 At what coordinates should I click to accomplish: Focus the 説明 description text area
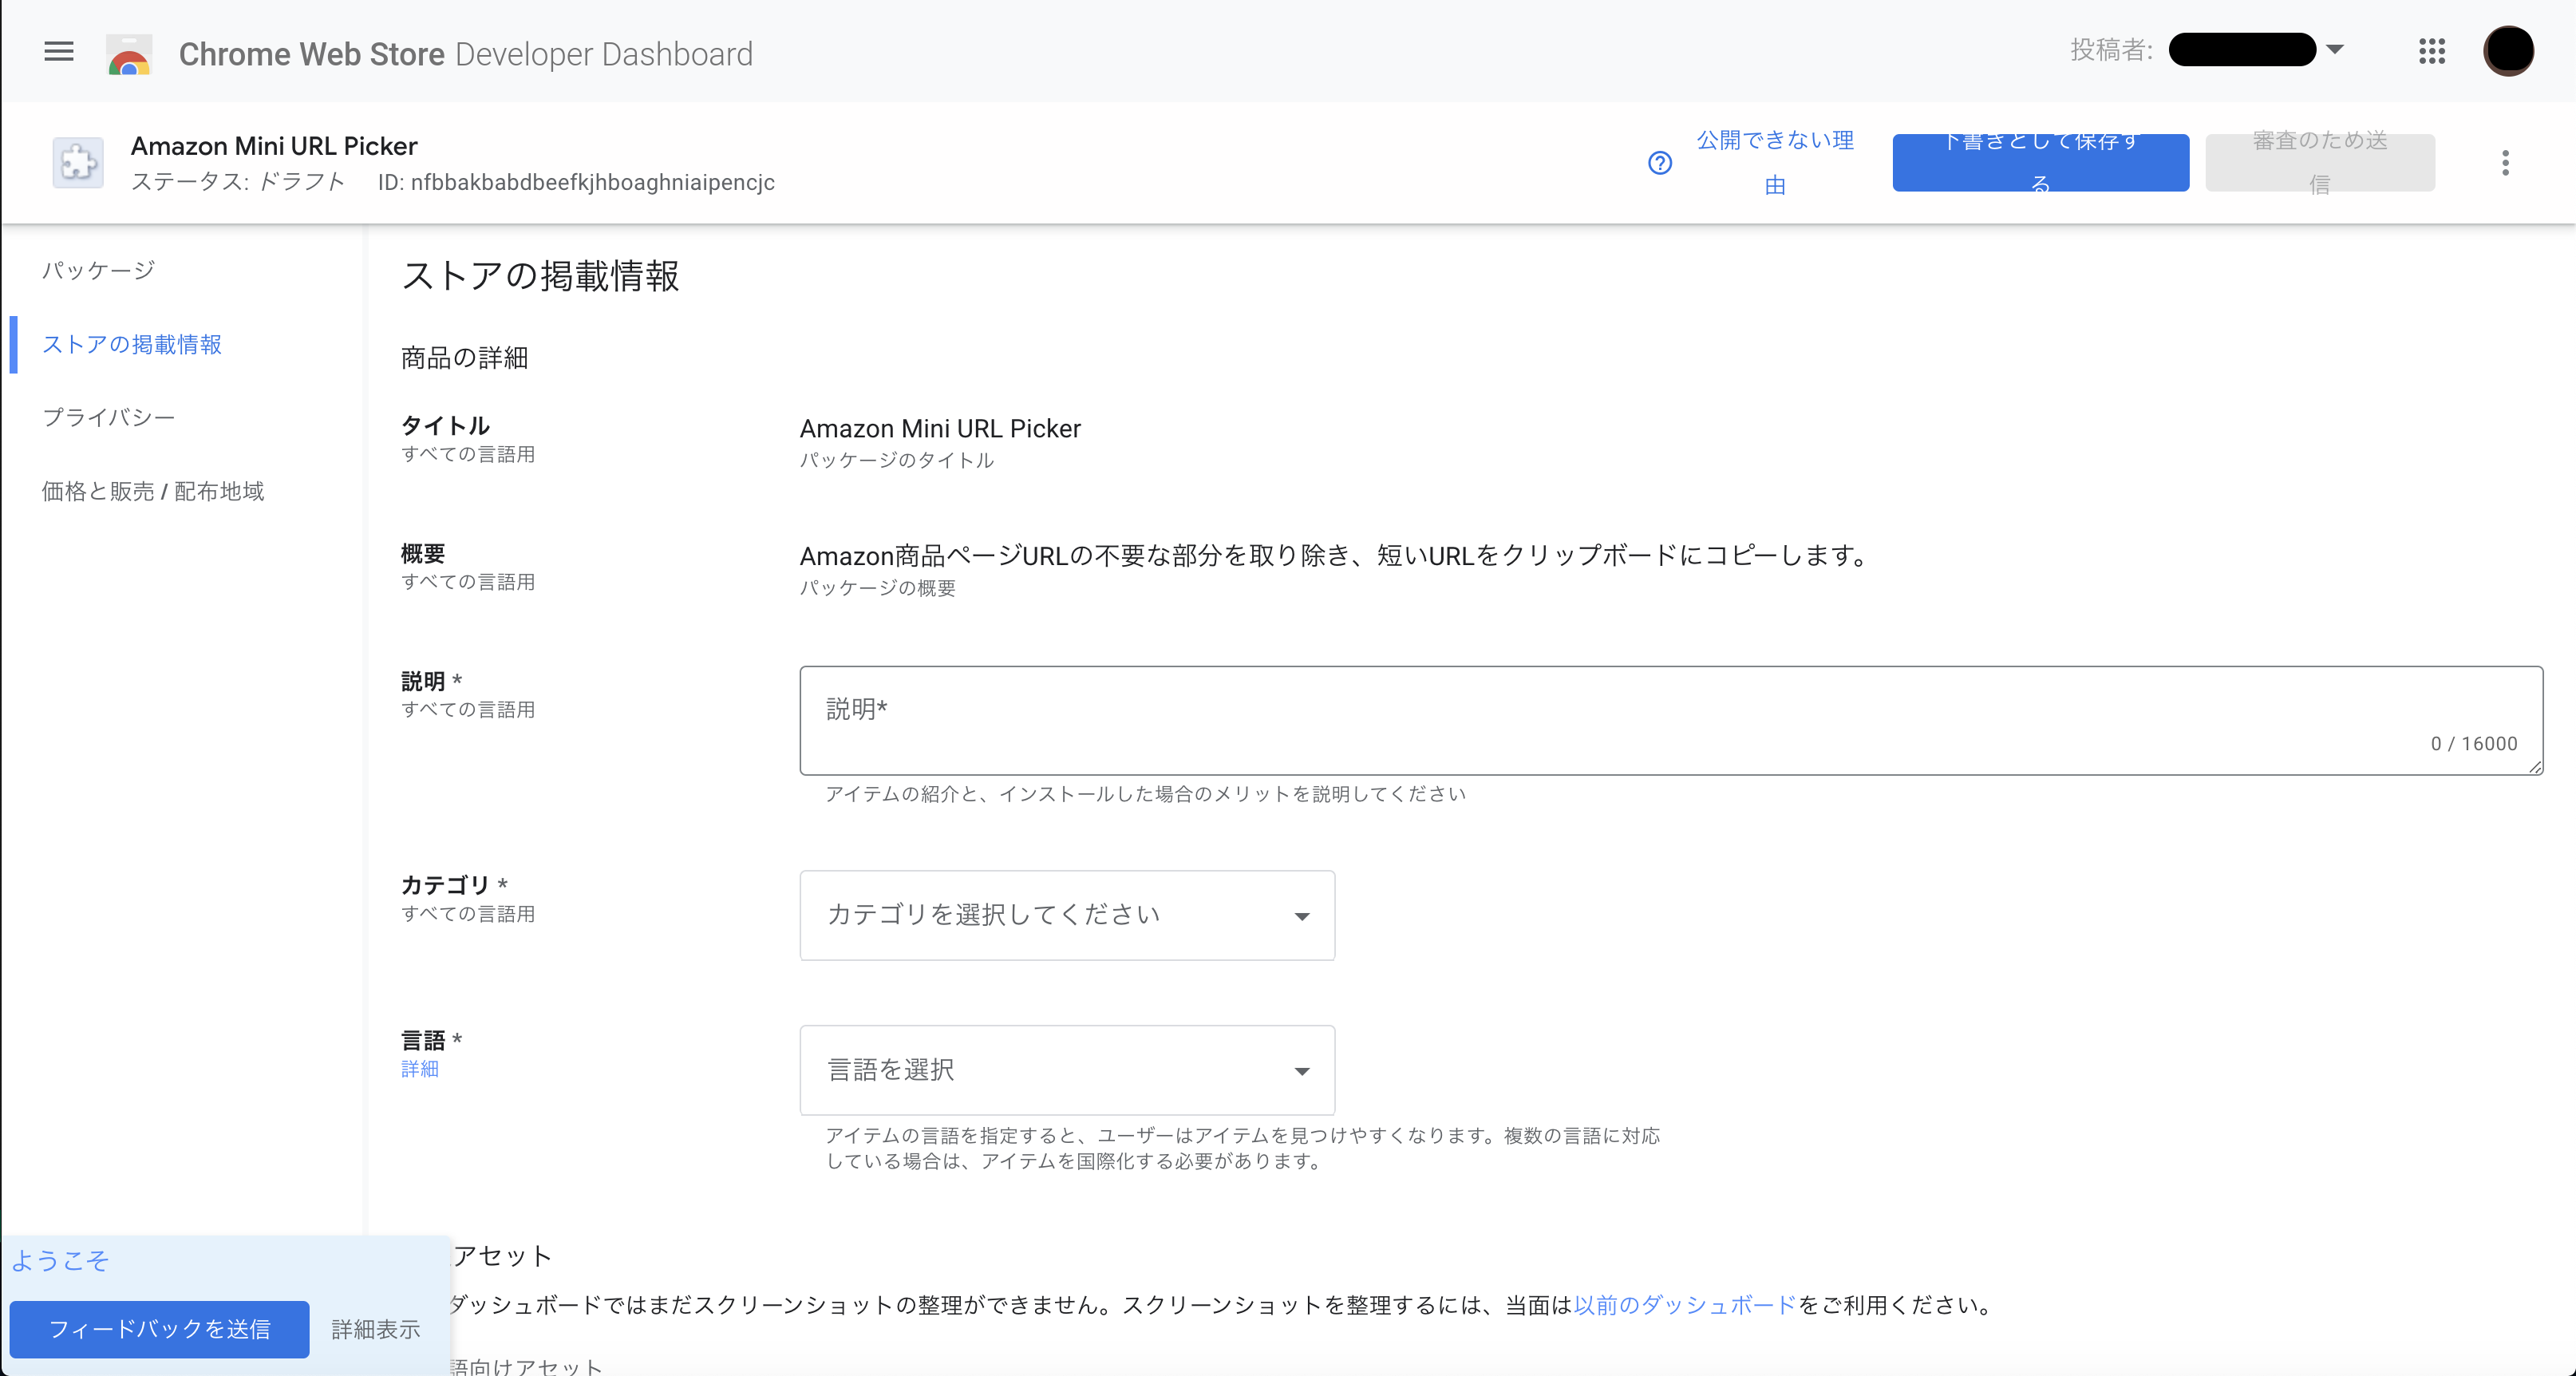[x=1671, y=720]
